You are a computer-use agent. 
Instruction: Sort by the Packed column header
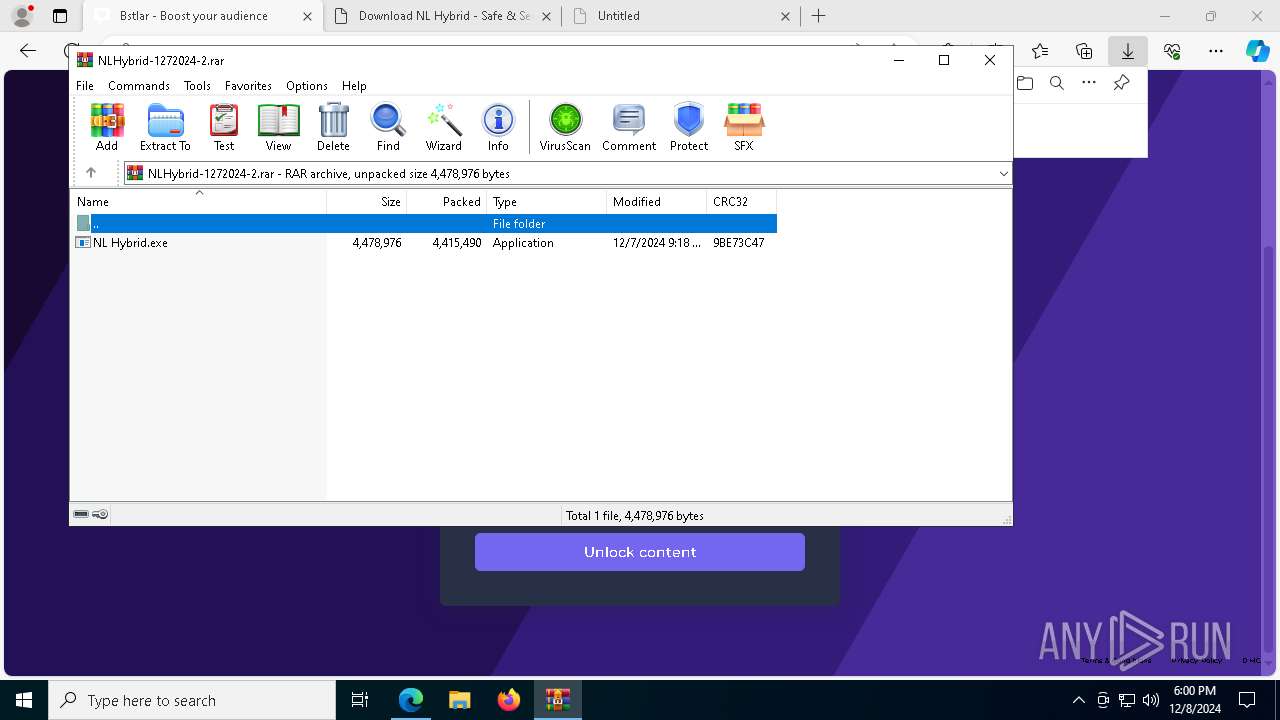pyautogui.click(x=447, y=201)
